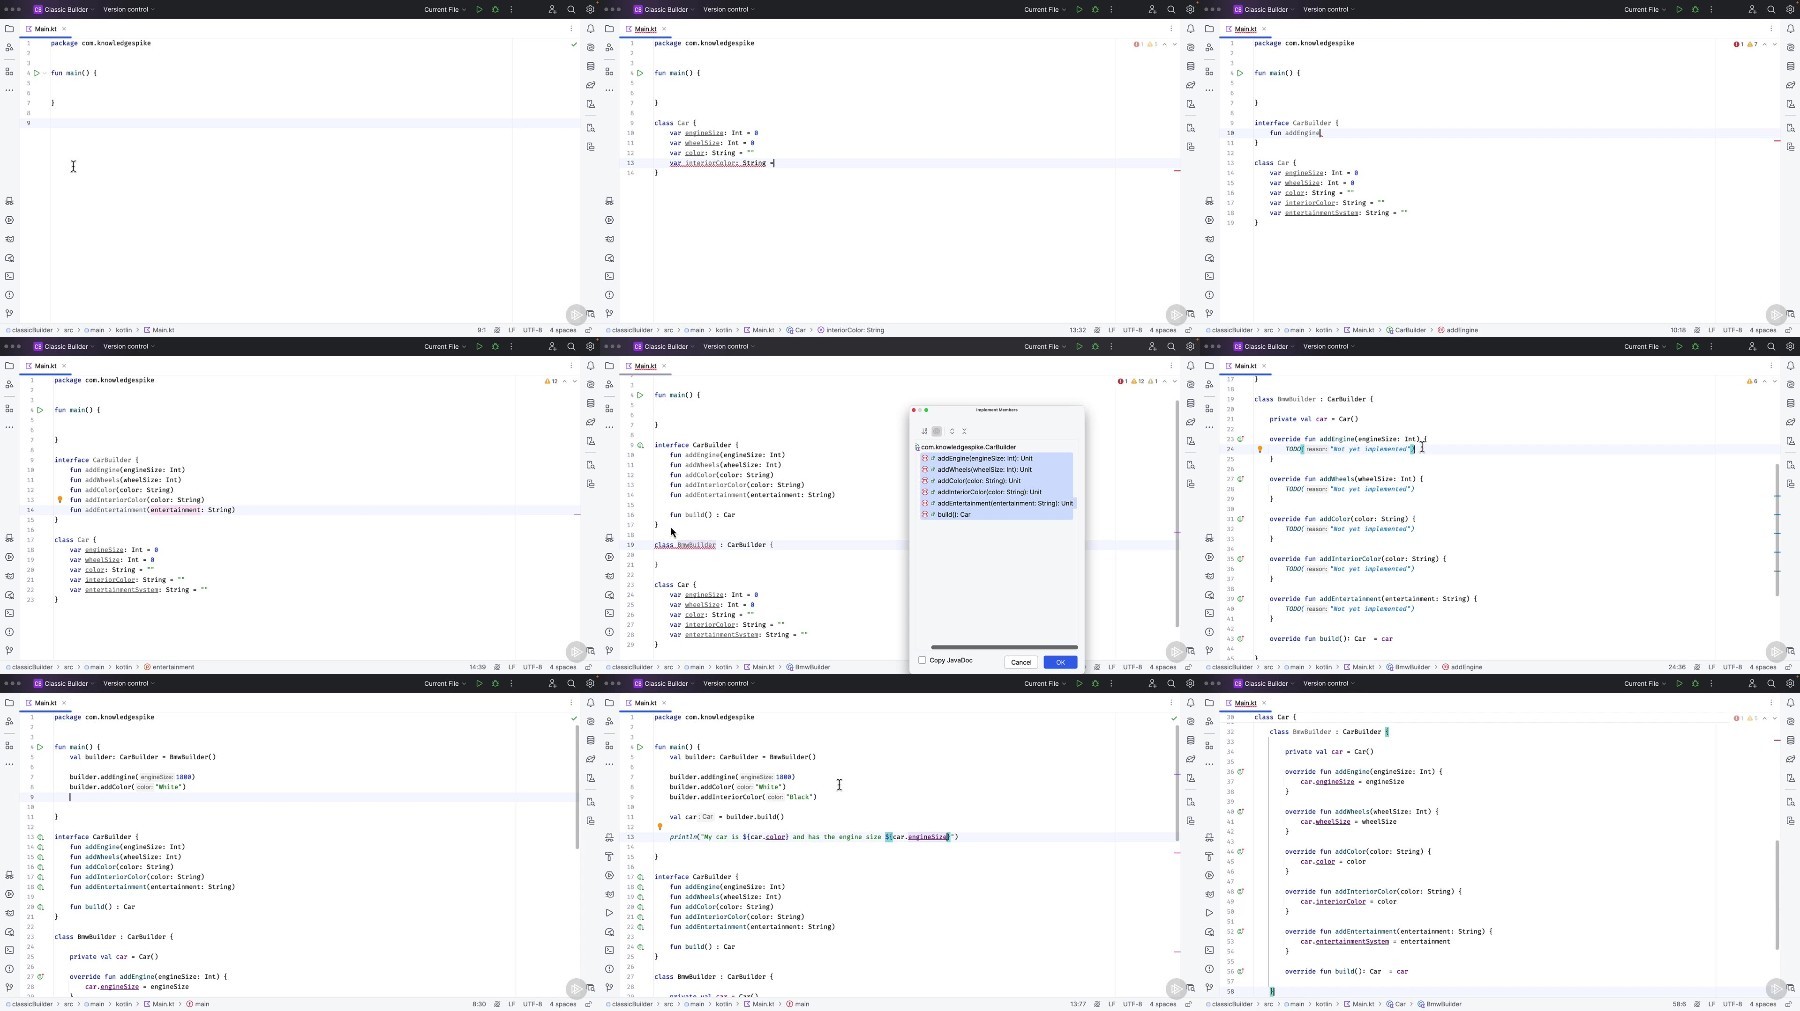
Task: Open UTF-8 encoding selector in window at 58:8
Action: coord(1732,1004)
